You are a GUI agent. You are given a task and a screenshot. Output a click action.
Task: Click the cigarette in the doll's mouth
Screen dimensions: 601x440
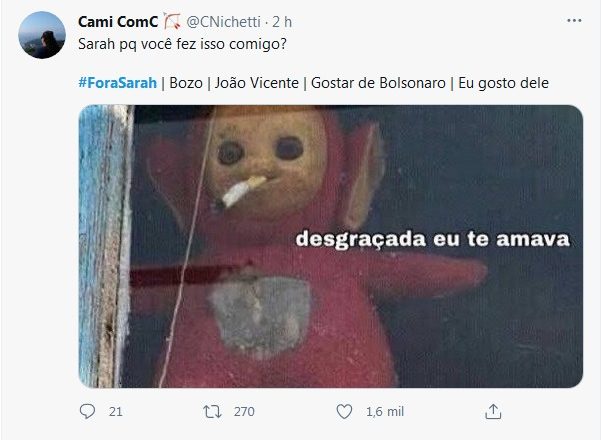242,190
